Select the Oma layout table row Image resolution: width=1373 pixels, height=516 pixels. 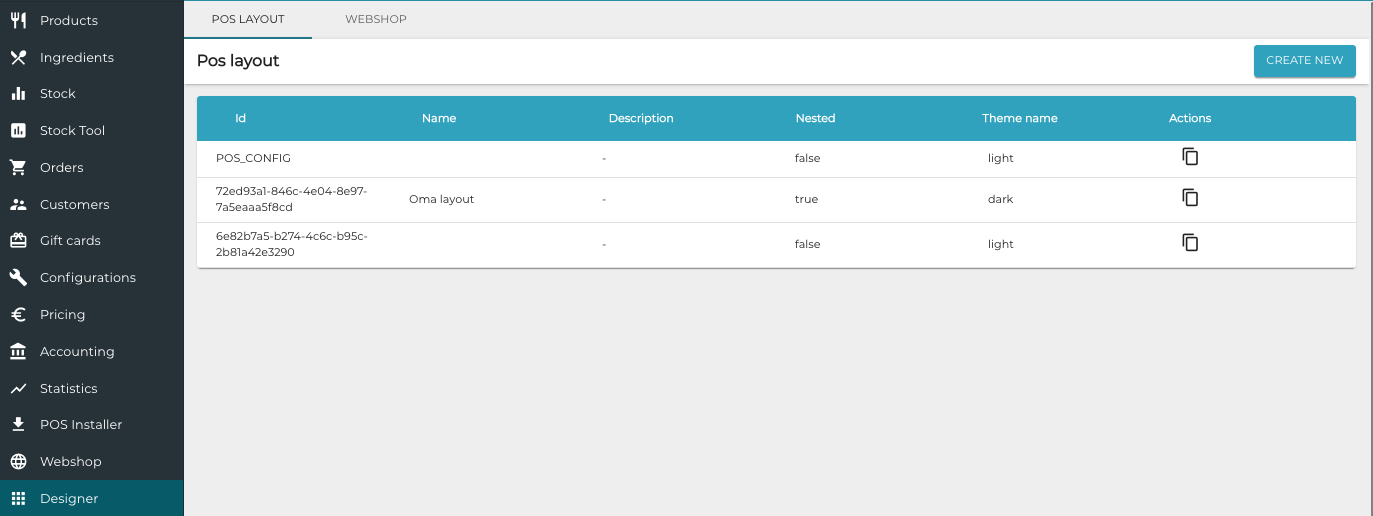pos(441,199)
